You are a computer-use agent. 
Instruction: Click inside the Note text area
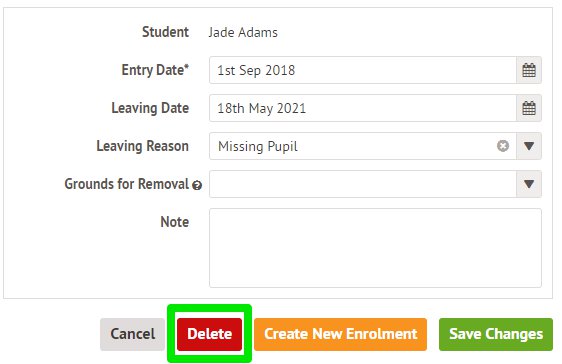tap(375, 248)
